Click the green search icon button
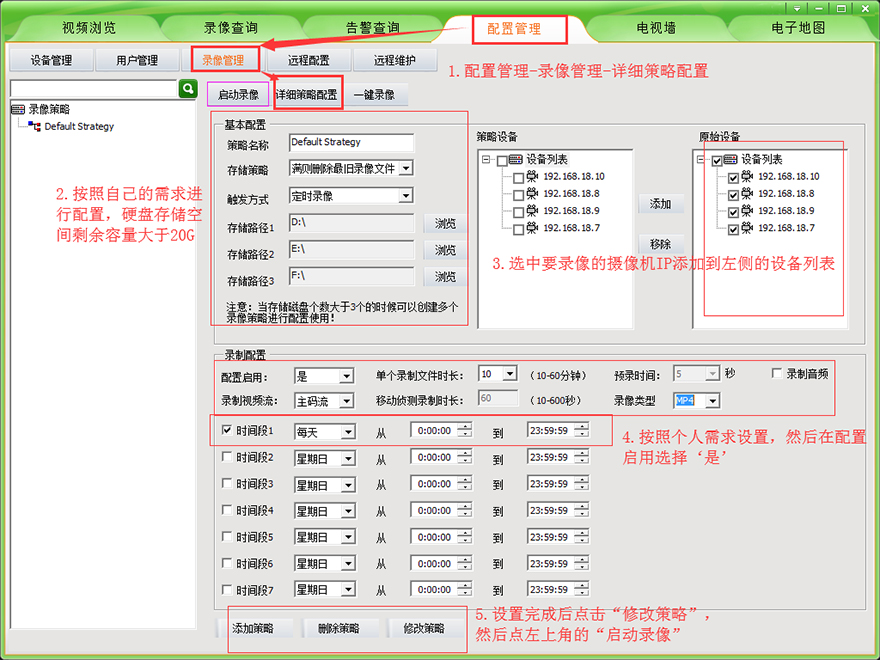This screenshot has width=880, height=660. 187,89
